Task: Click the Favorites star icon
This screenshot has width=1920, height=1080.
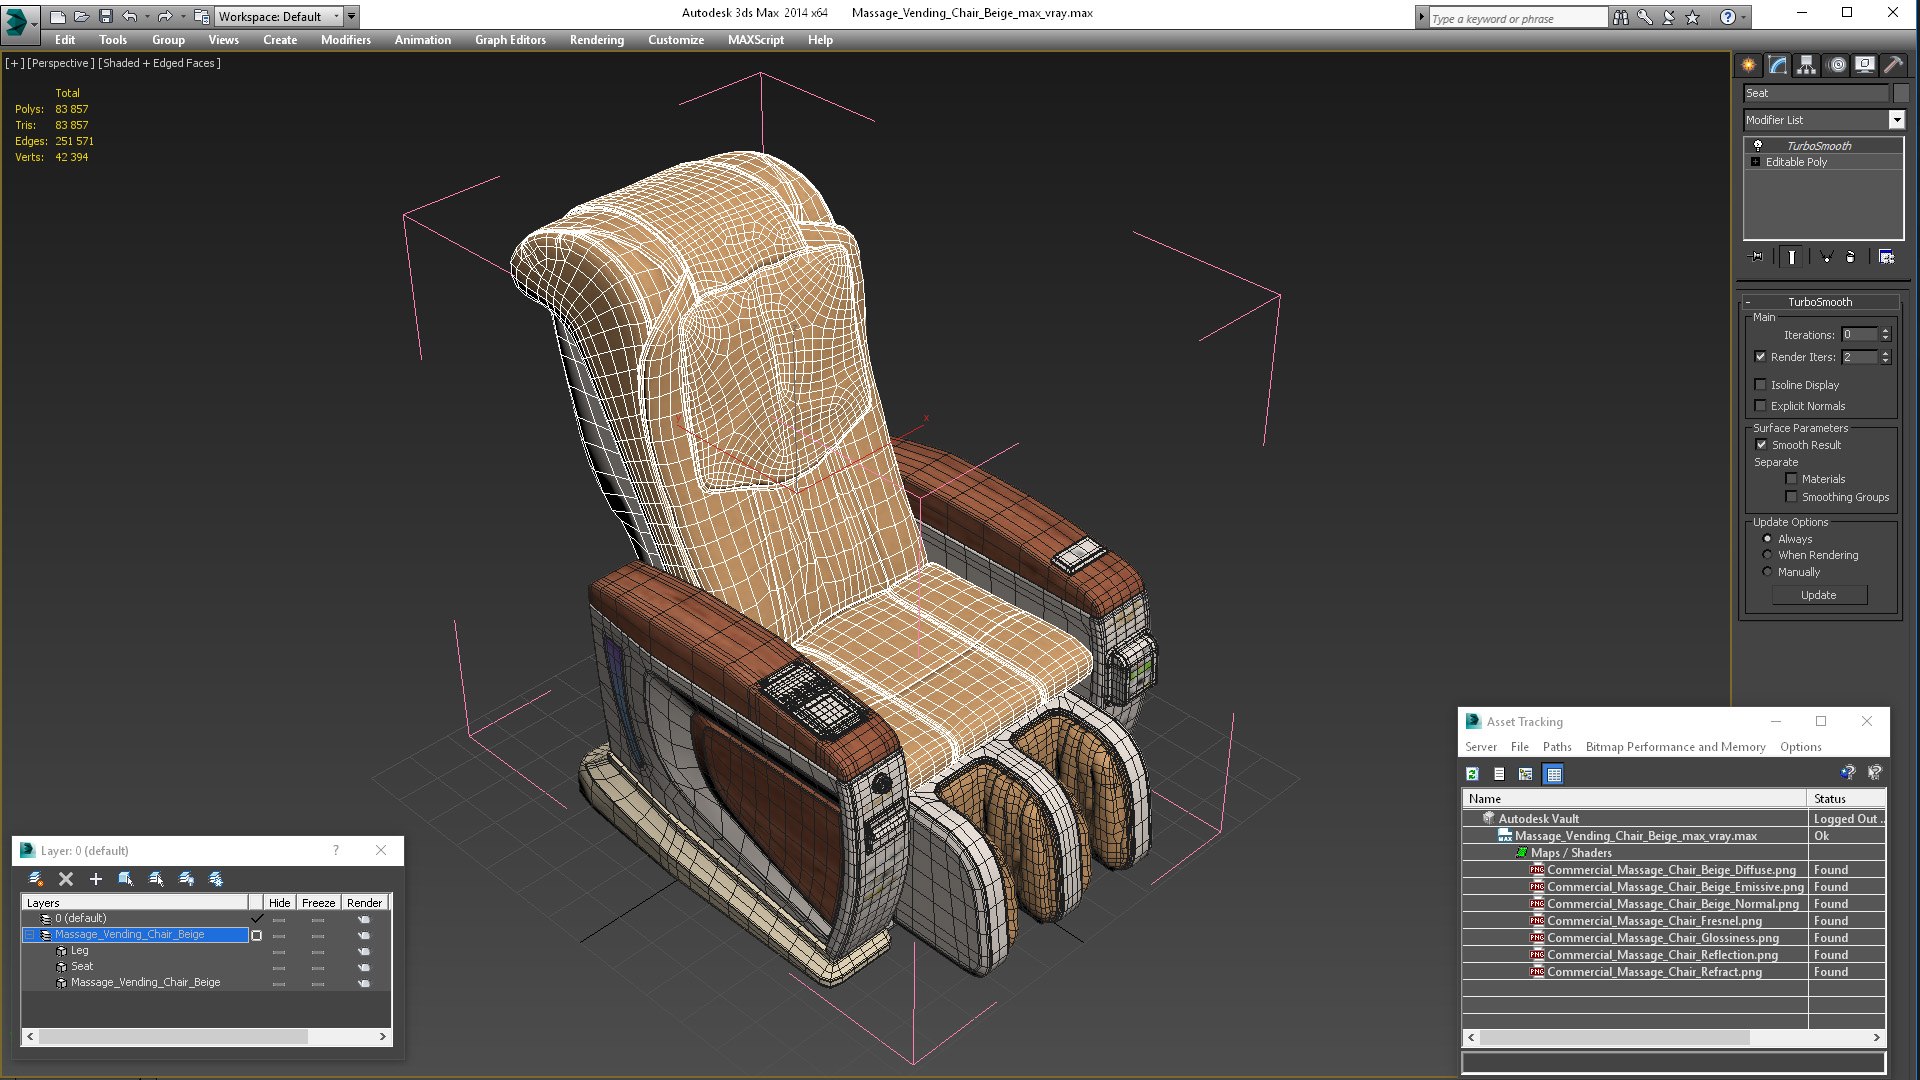Action: coord(1692,17)
